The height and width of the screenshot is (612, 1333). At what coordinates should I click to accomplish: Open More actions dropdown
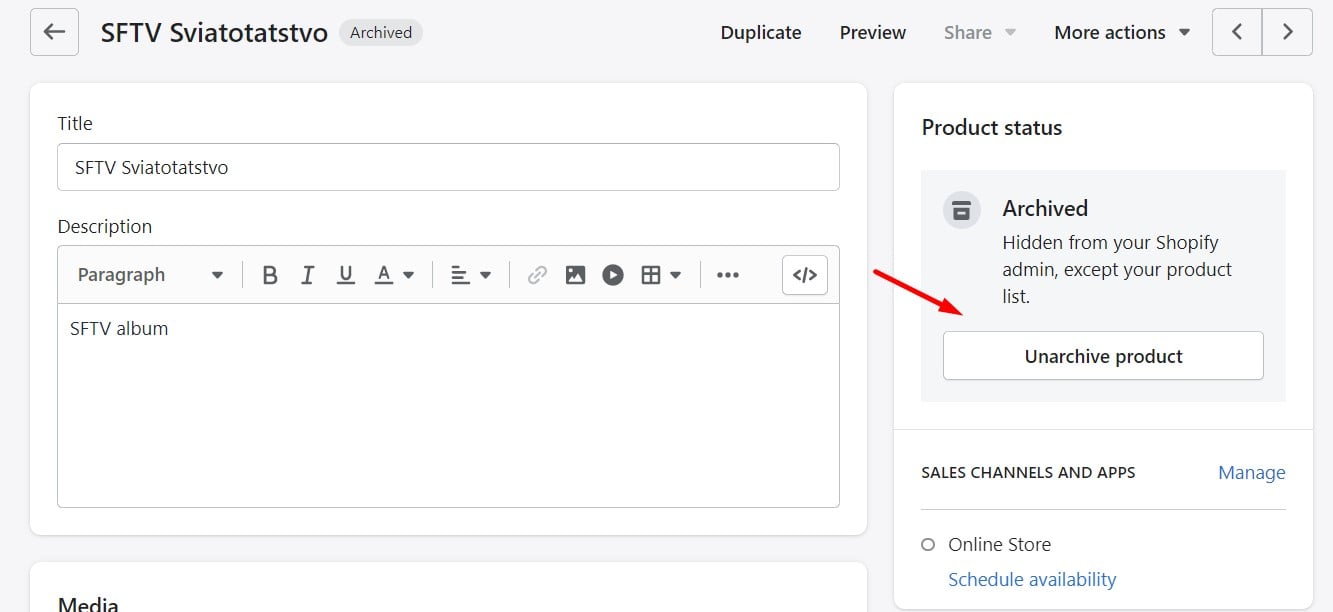[1122, 33]
